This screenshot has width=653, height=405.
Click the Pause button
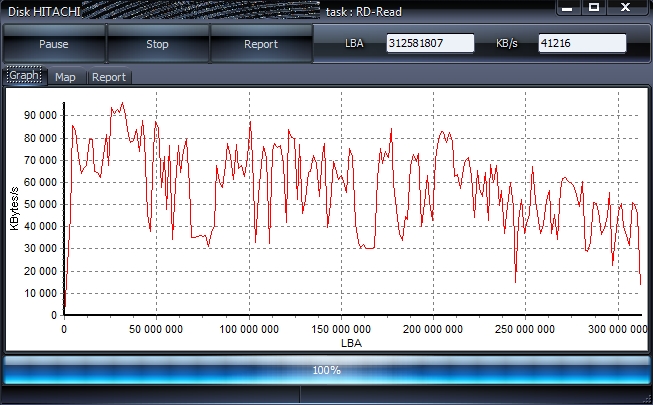point(53,44)
